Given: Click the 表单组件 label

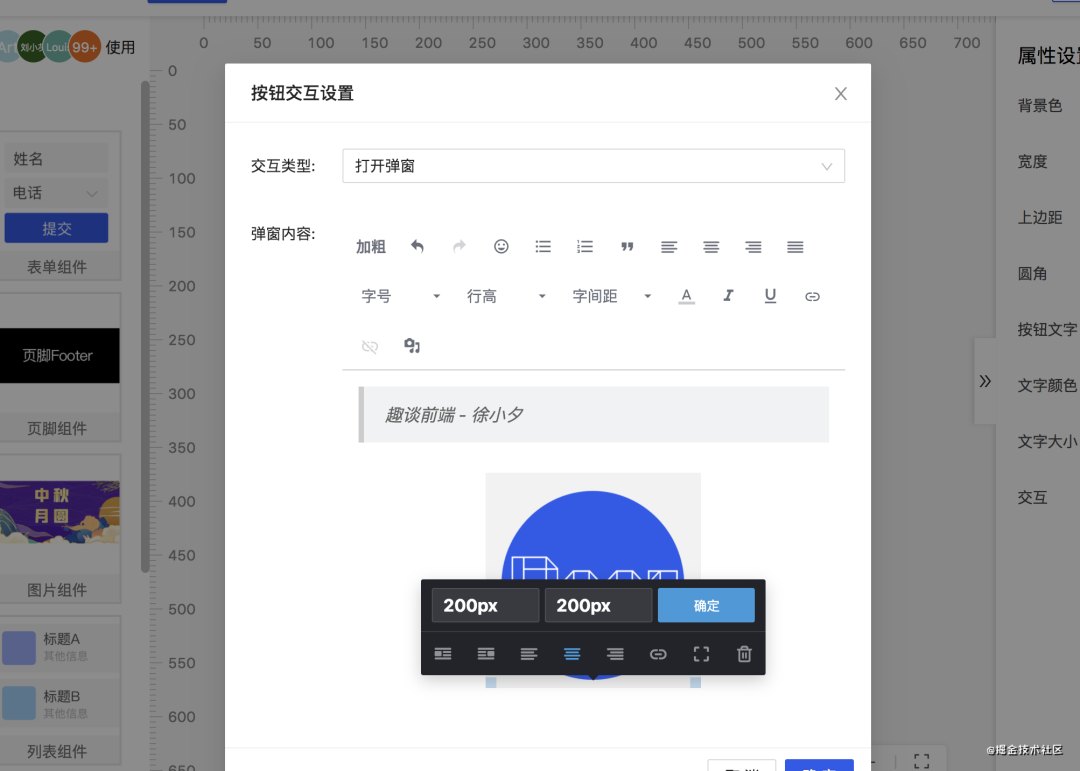Looking at the screenshot, I should (56, 267).
